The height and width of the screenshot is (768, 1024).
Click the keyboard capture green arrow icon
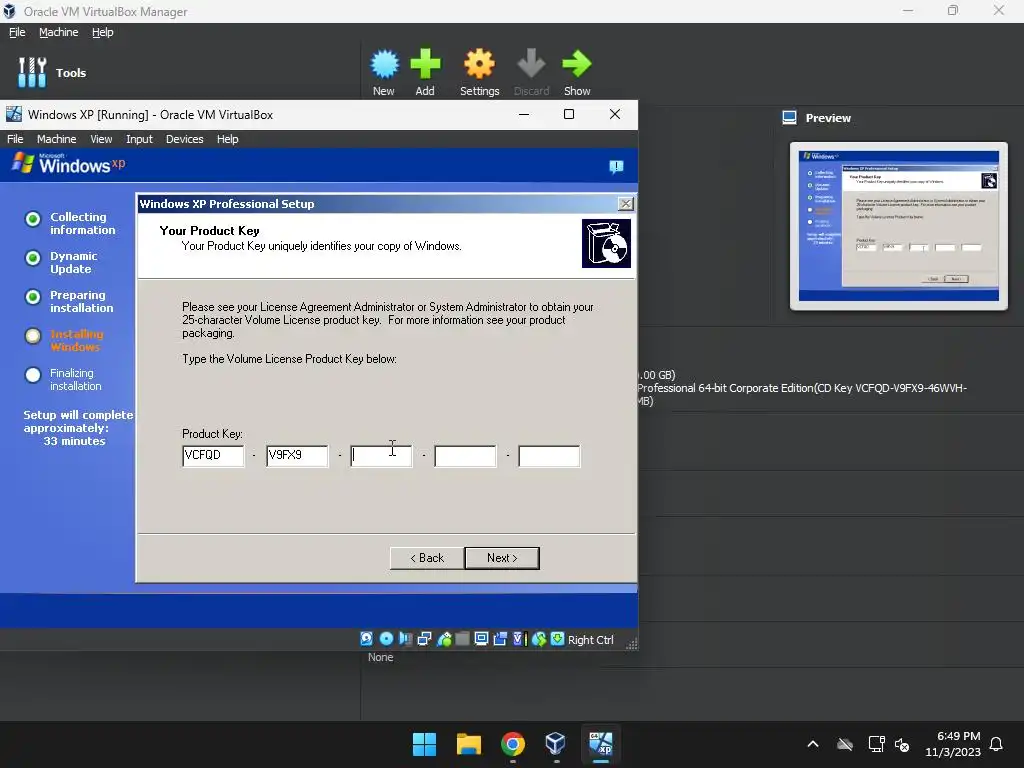point(557,639)
